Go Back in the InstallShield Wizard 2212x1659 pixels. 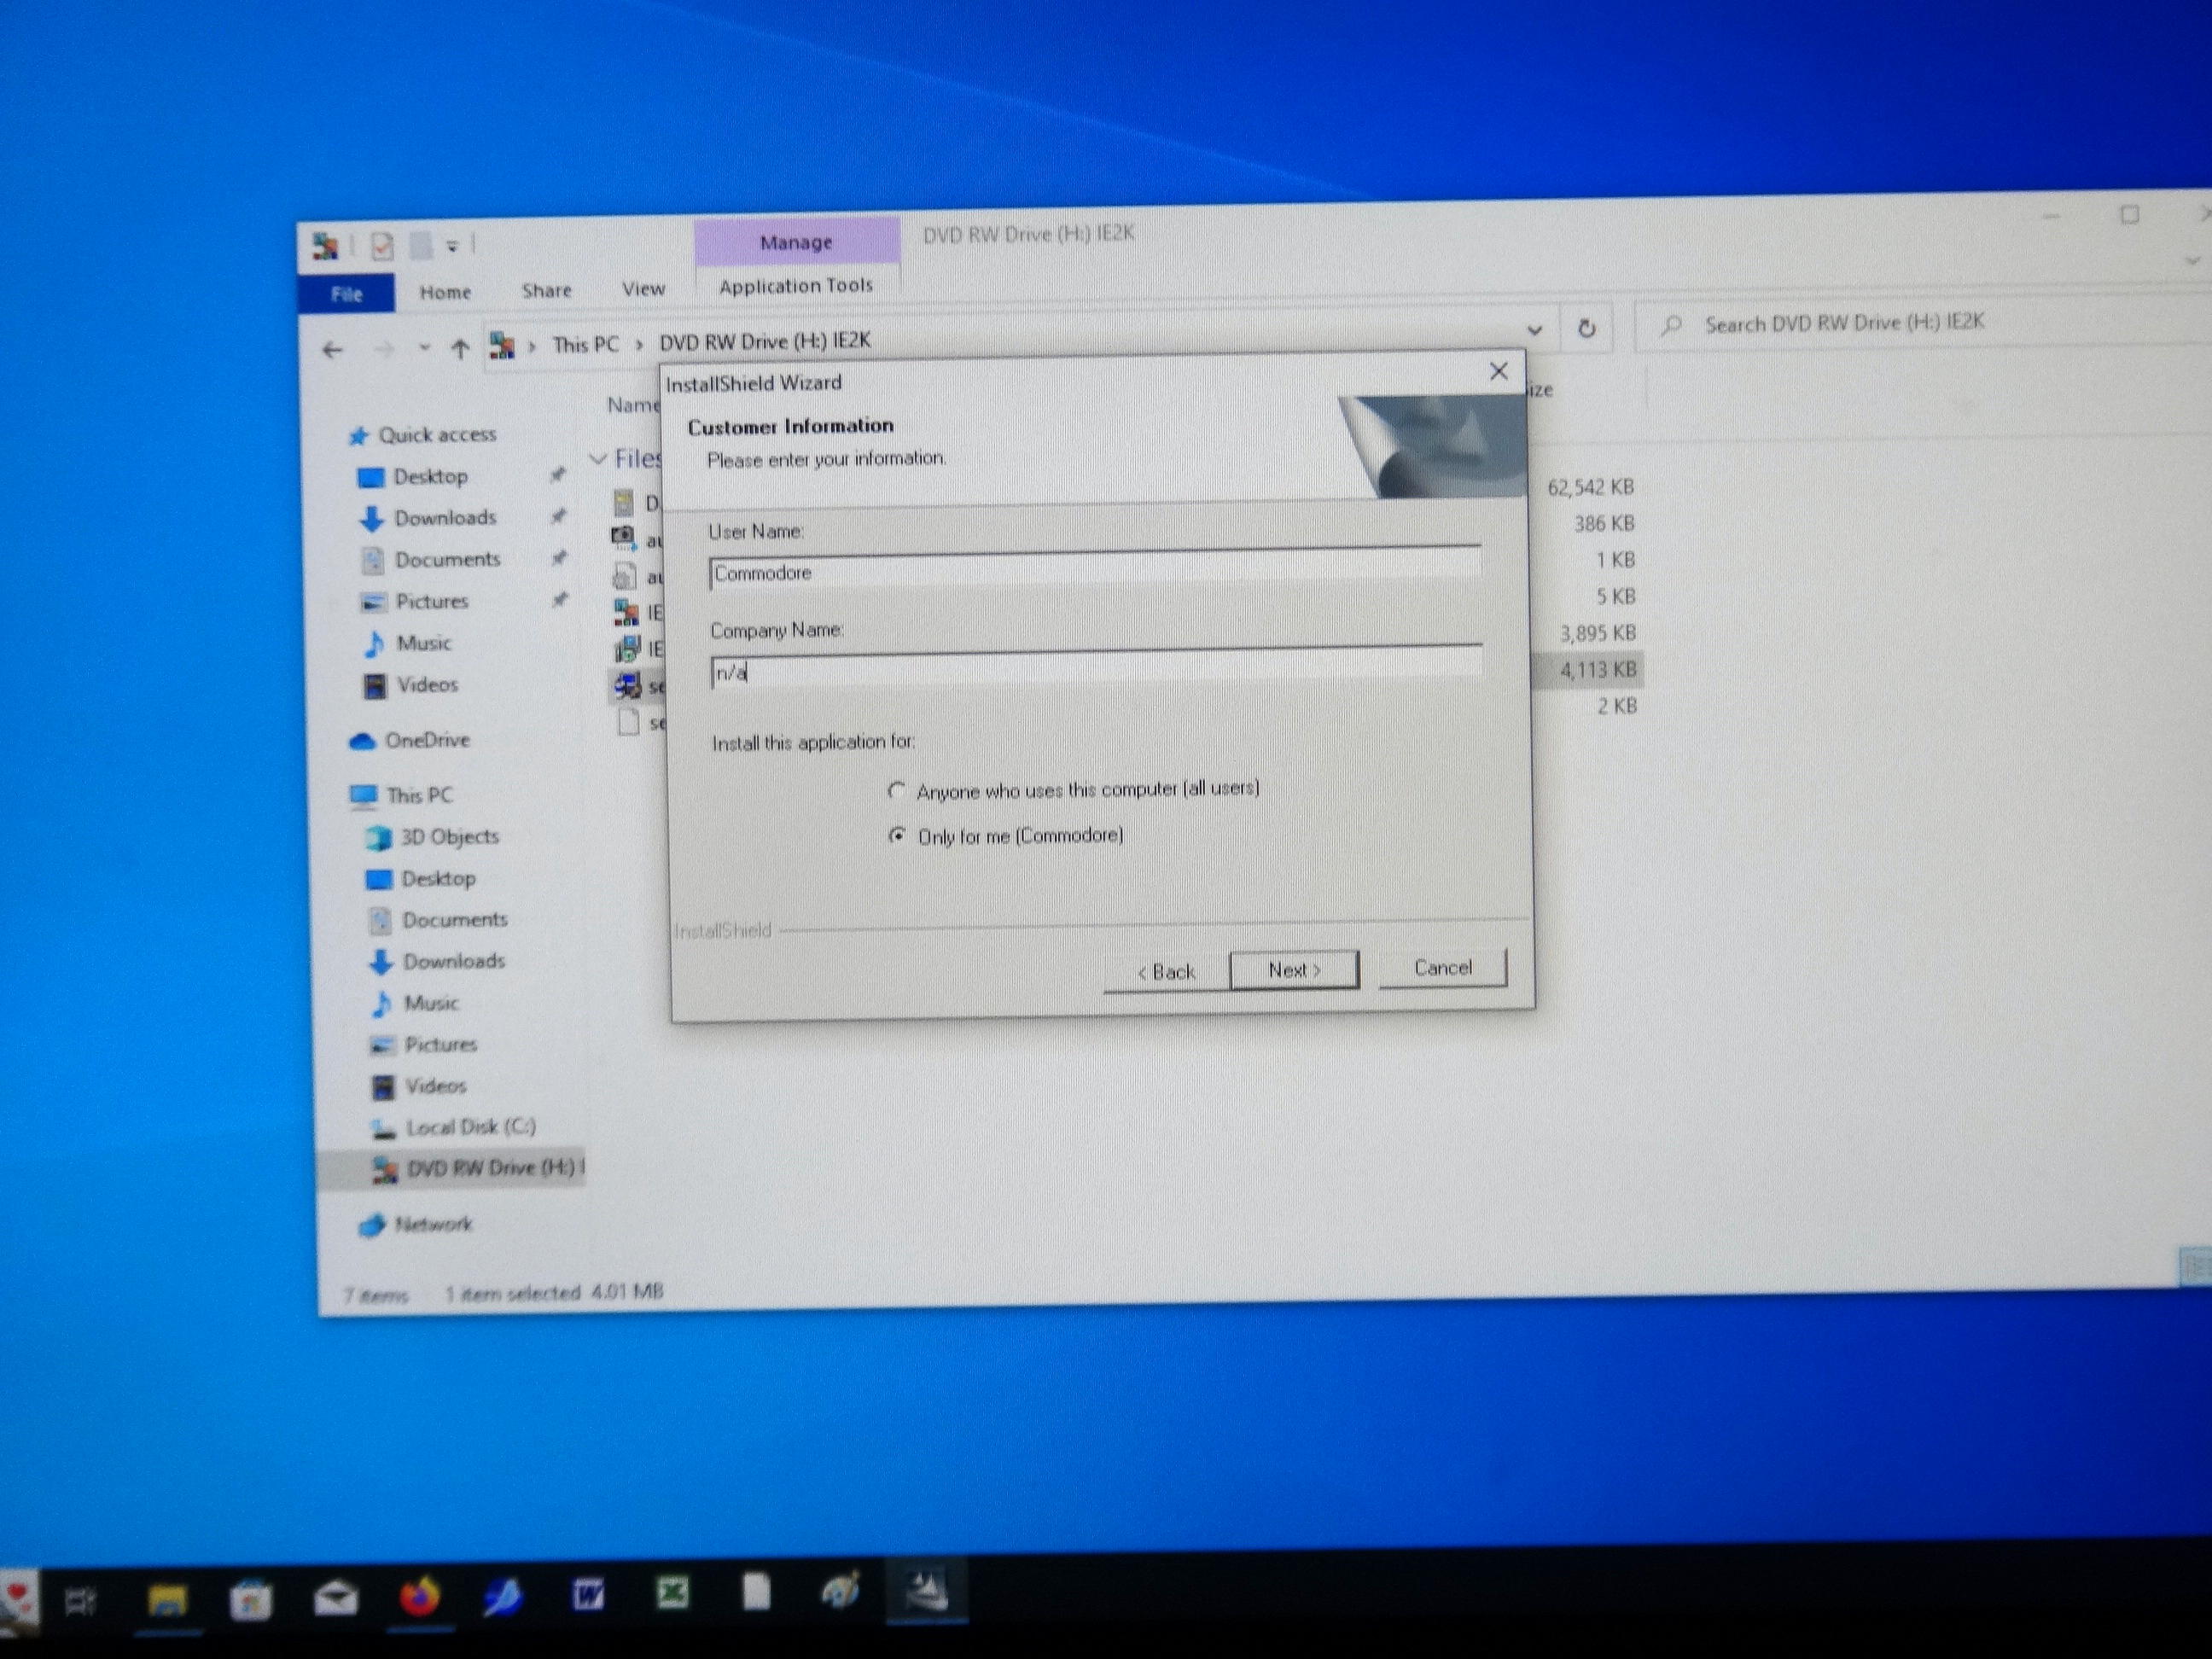1166,972
